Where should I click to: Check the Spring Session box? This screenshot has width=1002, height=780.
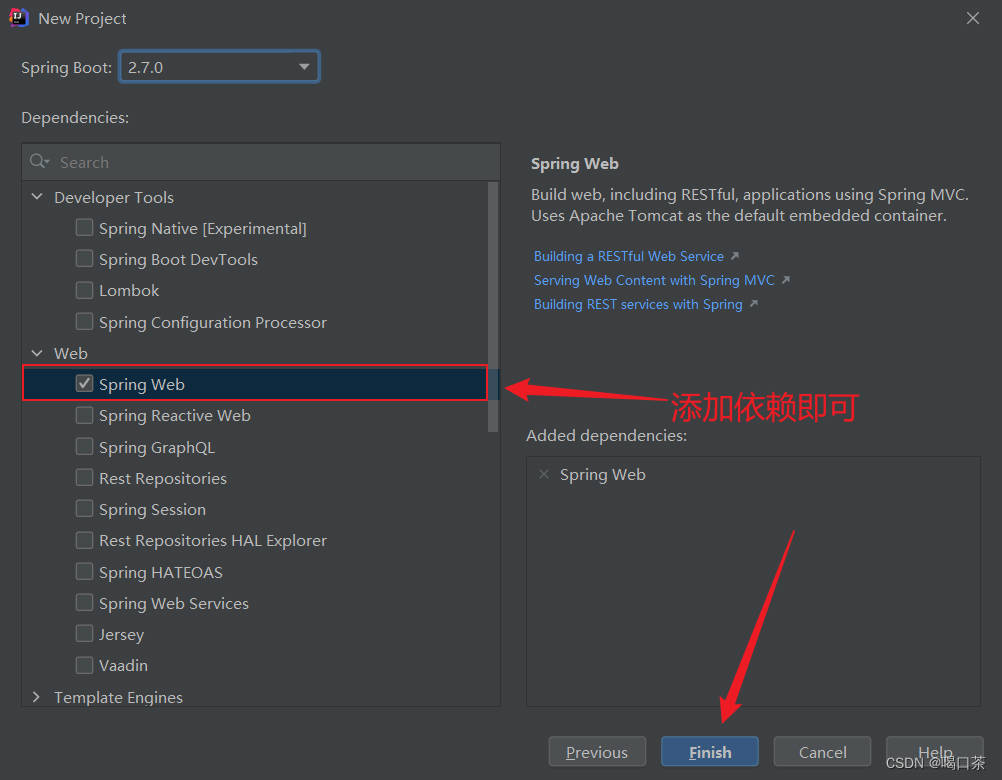(84, 509)
